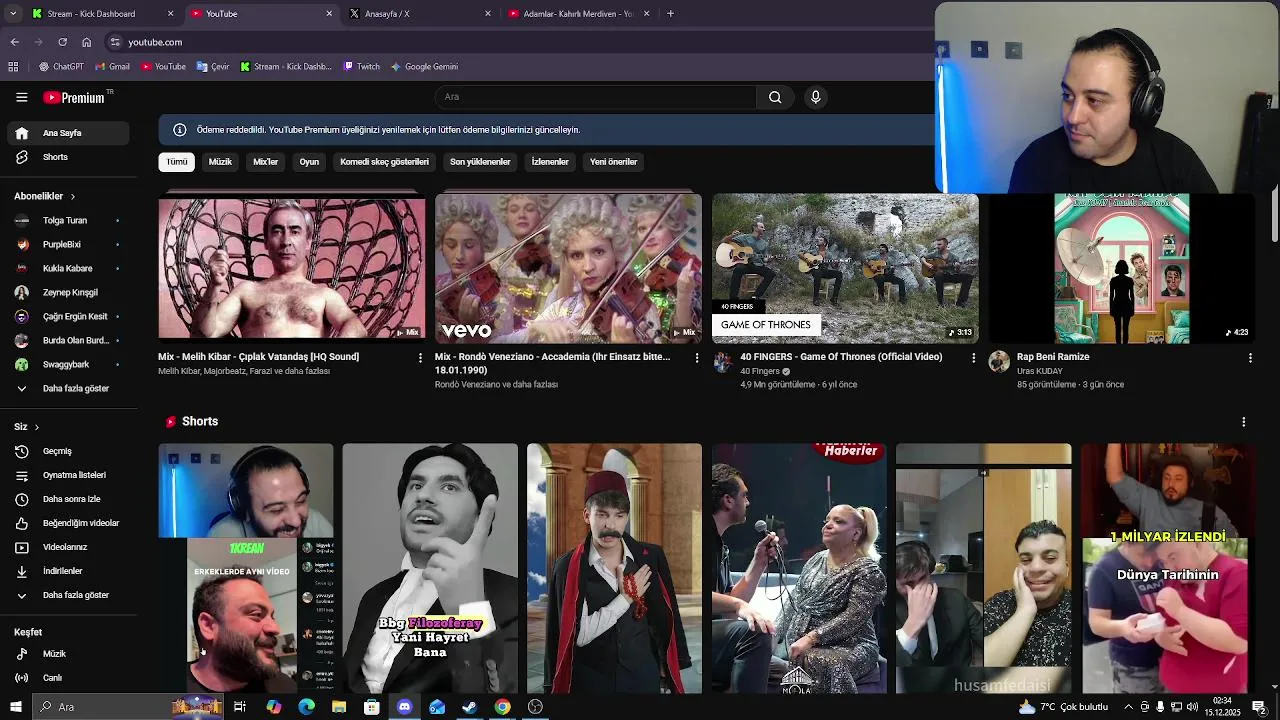Select the Mix'ler filter chip
This screenshot has width=1280, height=720.
(266, 162)
